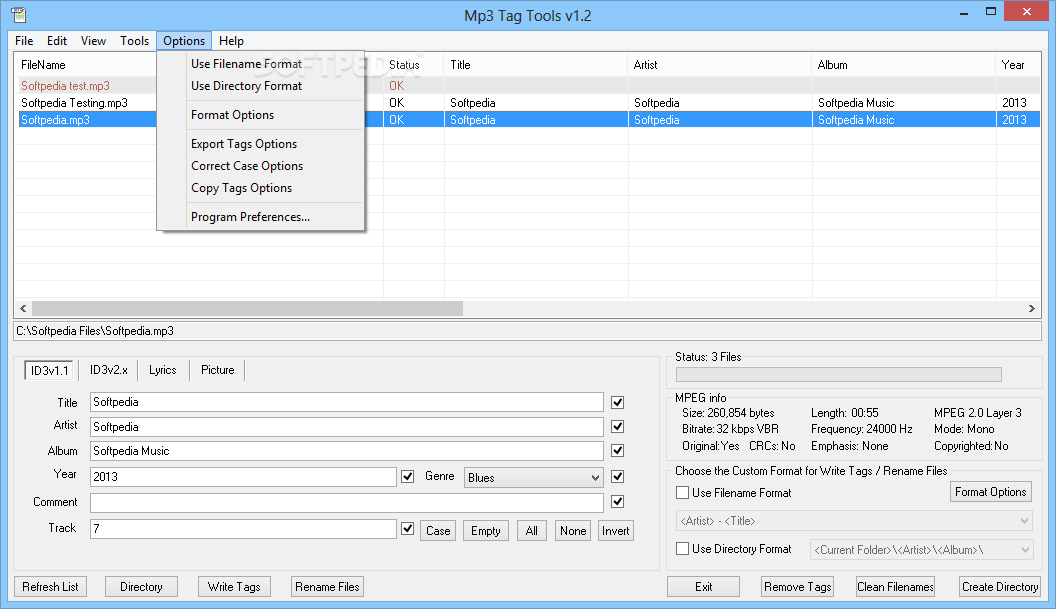Toggle the Genre field checkbox

(x=618, y=477)
